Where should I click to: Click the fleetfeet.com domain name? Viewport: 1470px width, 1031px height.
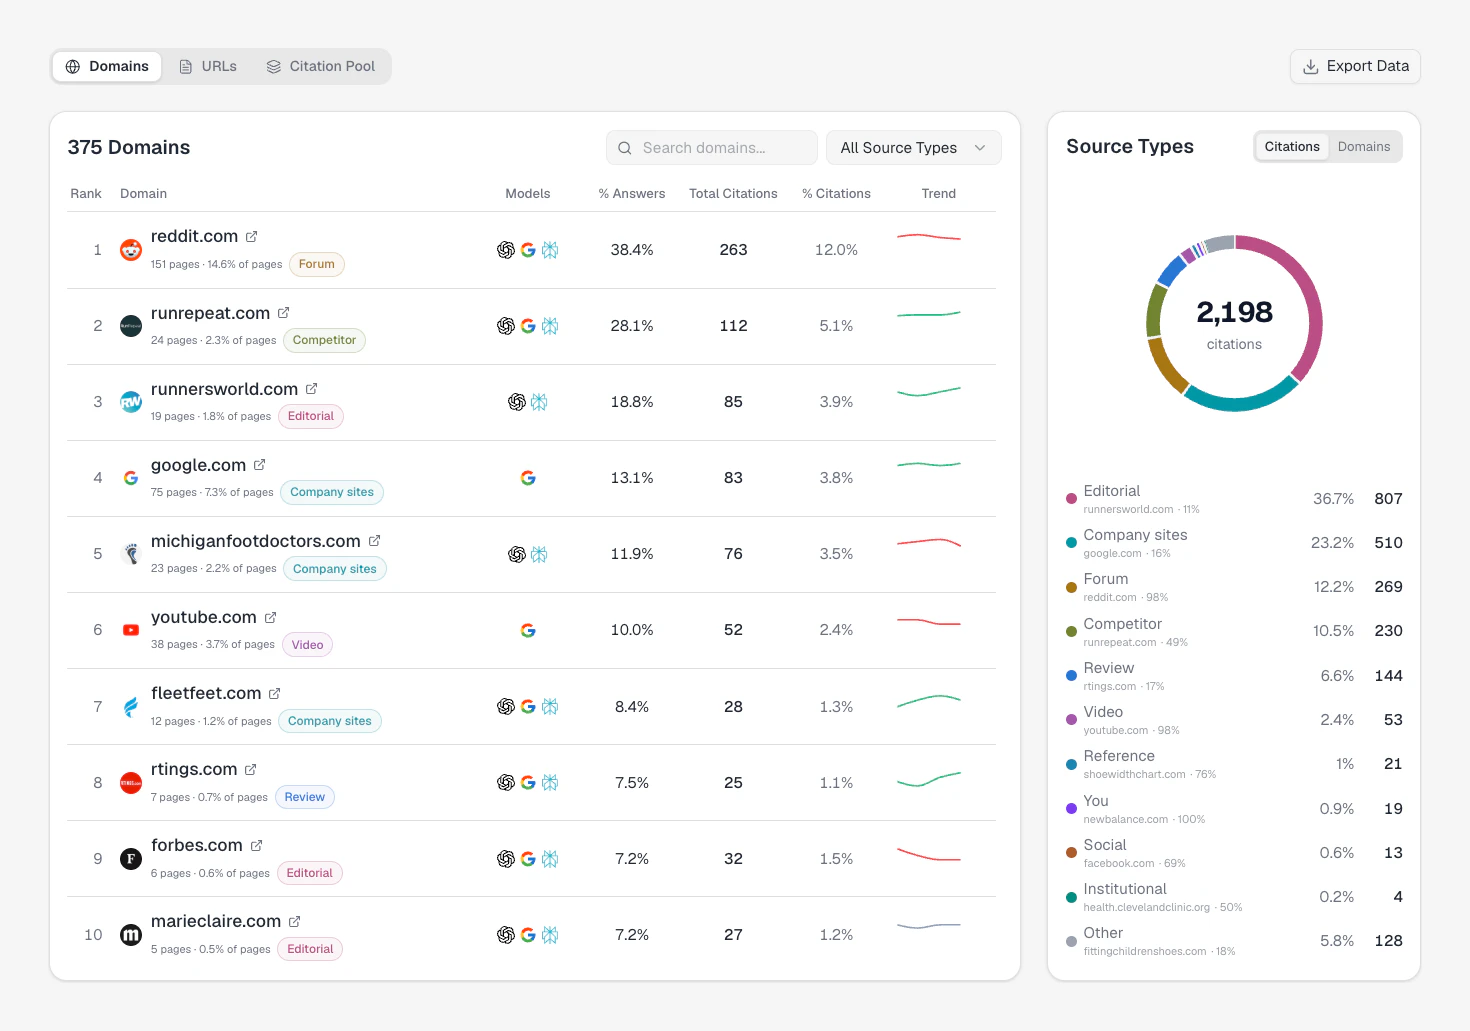pyautogui.click(x=206, y=694)
